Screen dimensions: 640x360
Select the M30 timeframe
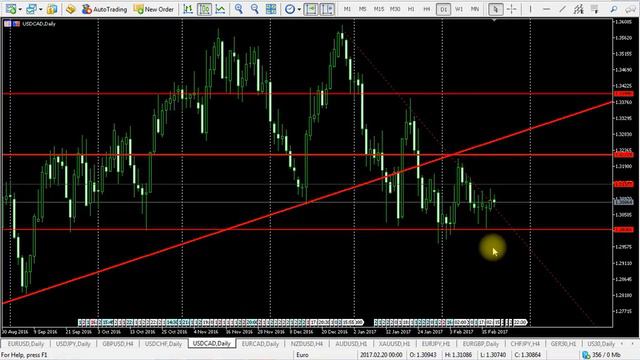(395, 9)
